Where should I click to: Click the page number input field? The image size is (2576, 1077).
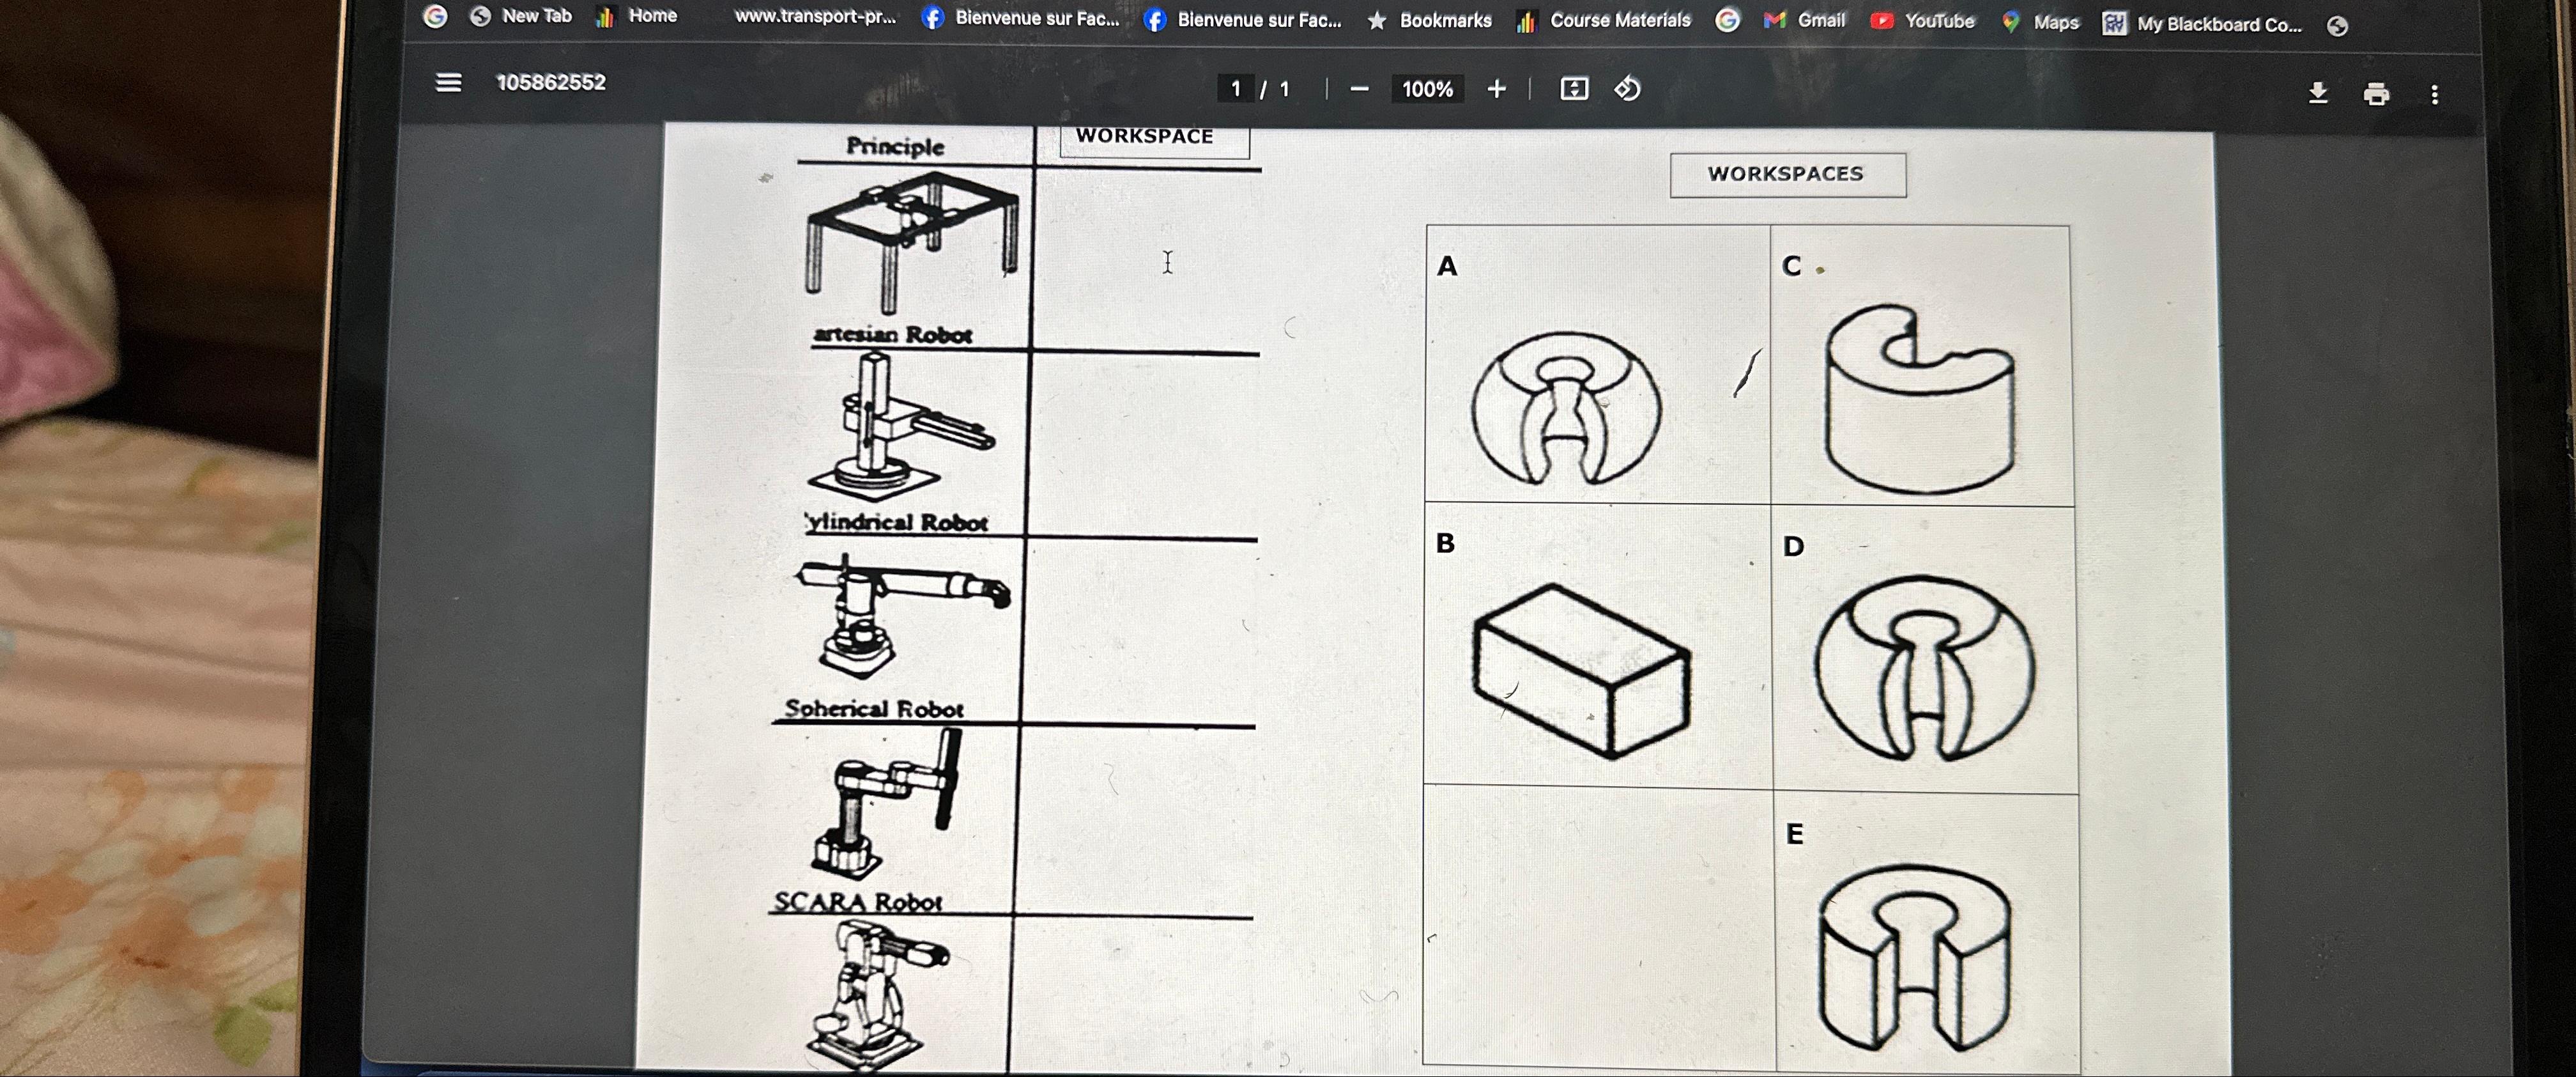point(1236,89)
